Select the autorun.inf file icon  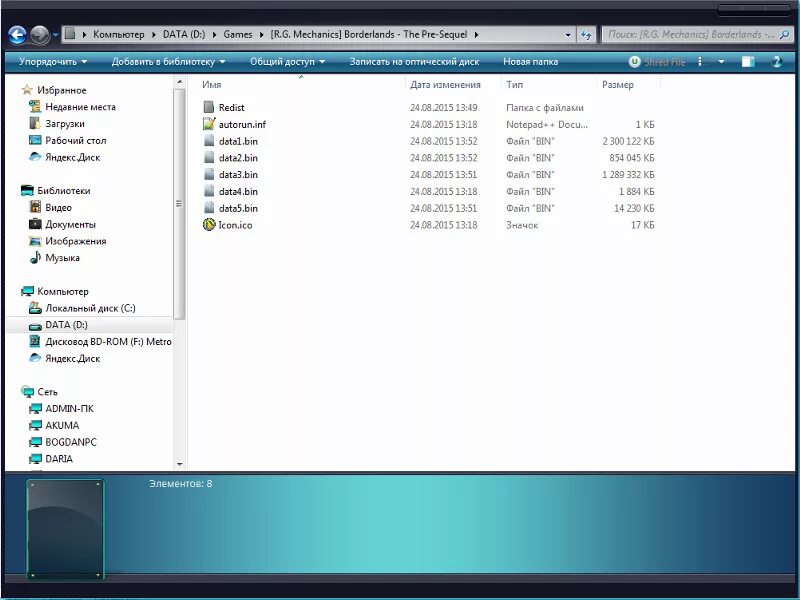click(209, 124)
